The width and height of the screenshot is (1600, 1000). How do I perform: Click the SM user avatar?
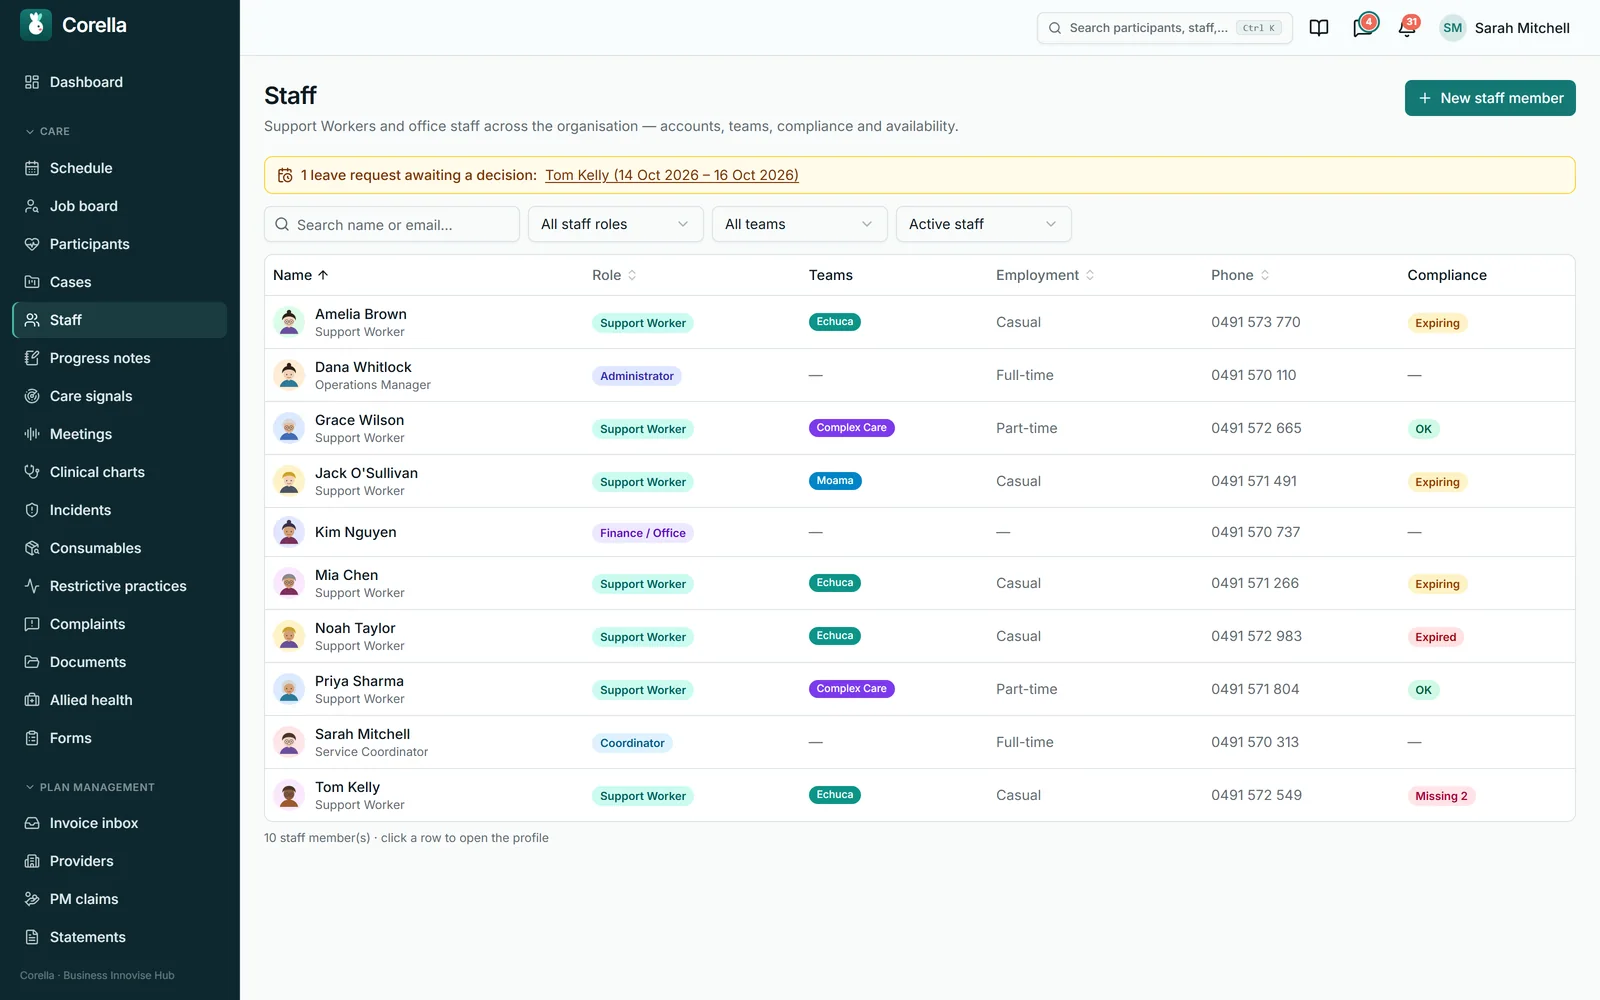click(x=1453, y=28)
